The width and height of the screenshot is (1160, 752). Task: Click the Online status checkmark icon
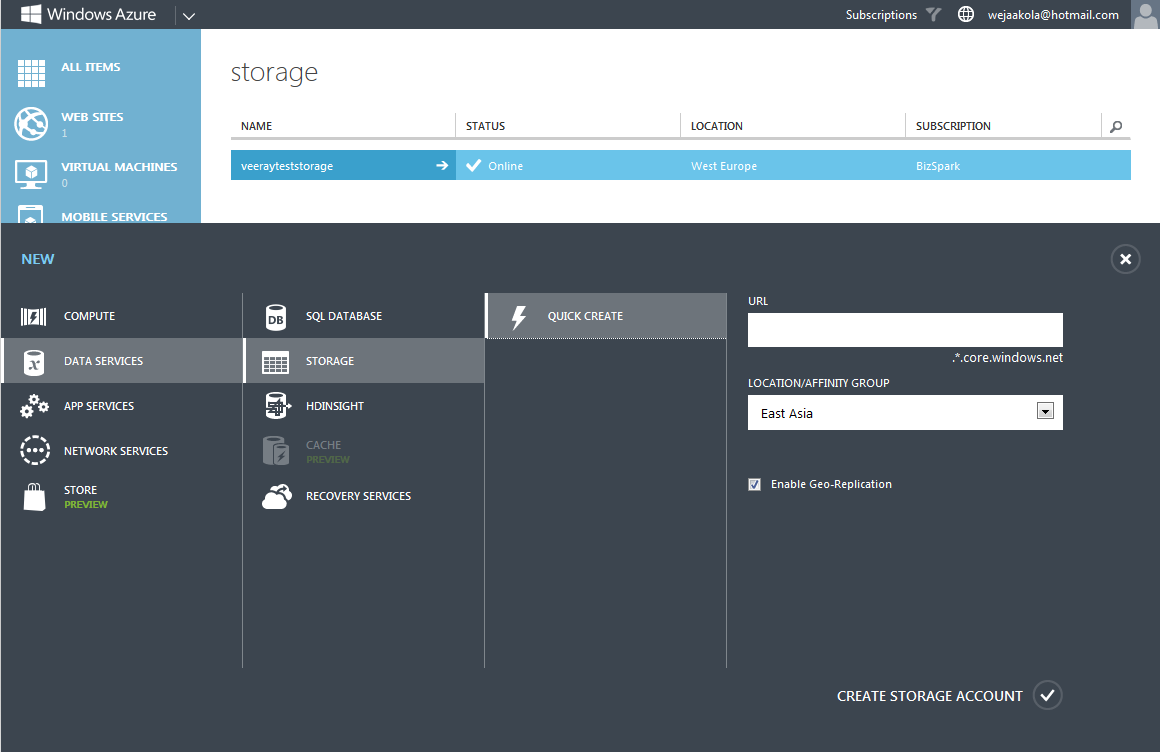click(x=473, y=165)
